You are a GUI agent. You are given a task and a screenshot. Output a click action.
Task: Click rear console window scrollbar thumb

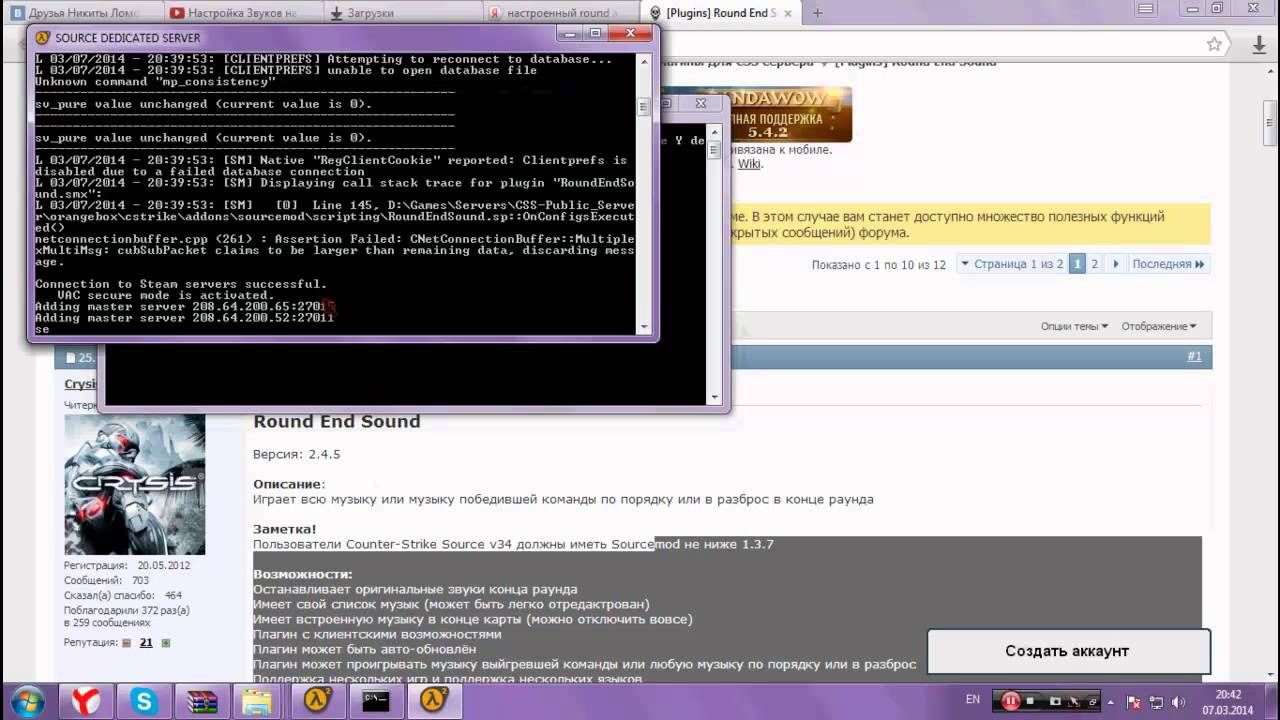coord(714,150)
